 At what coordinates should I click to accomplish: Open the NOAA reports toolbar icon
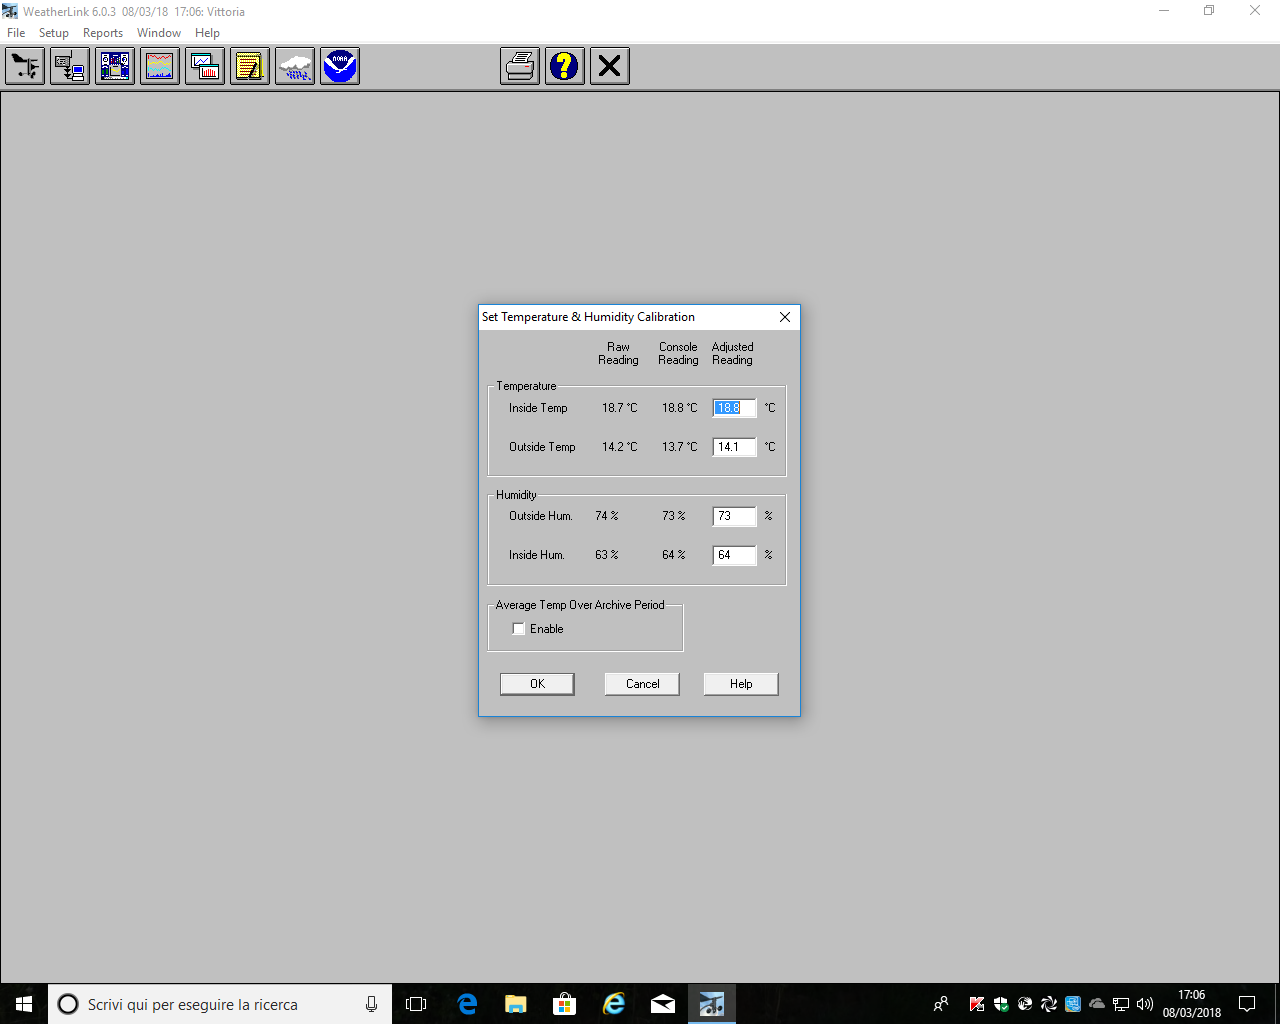click(340, 66)
